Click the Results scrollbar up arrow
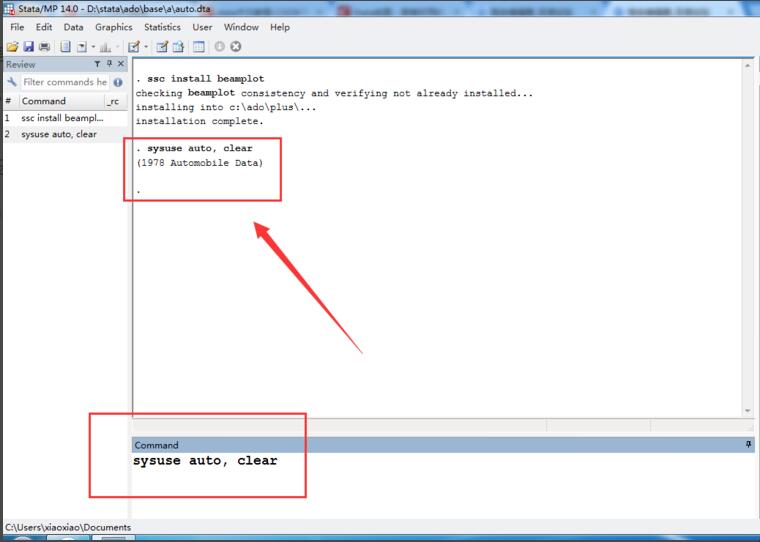 click(747, 65)
